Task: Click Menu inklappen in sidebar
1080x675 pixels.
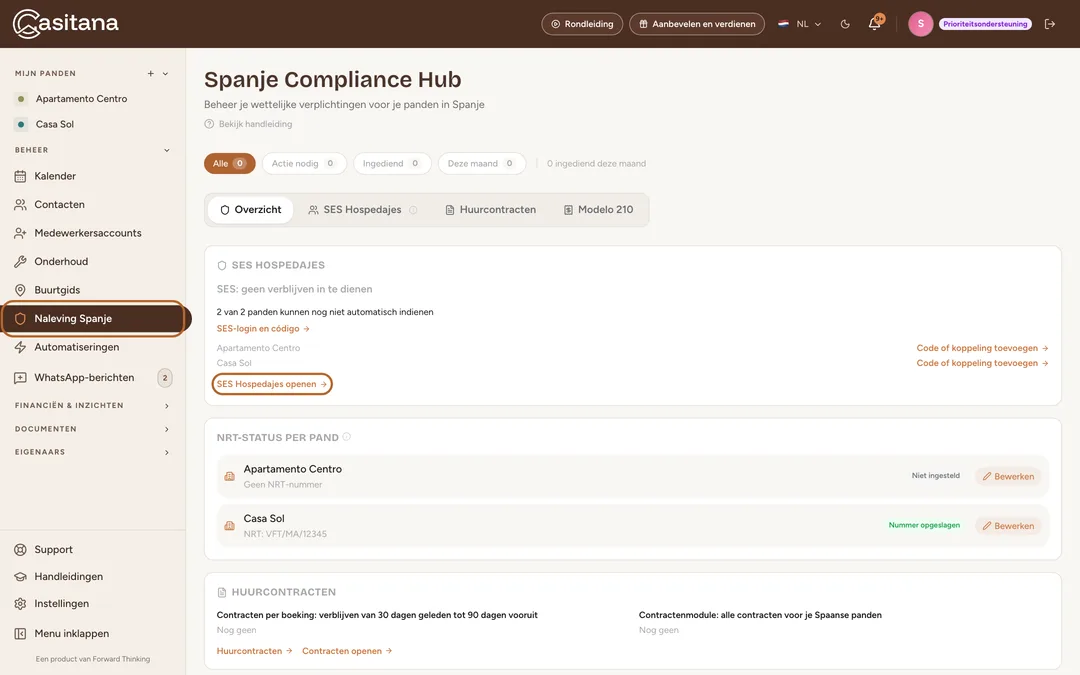Action: (72, 634)
